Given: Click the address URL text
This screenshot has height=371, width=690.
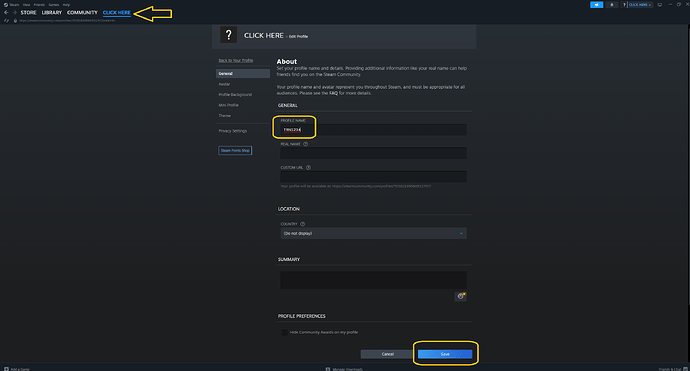Looking at the screenshot, I should (67, 20).
